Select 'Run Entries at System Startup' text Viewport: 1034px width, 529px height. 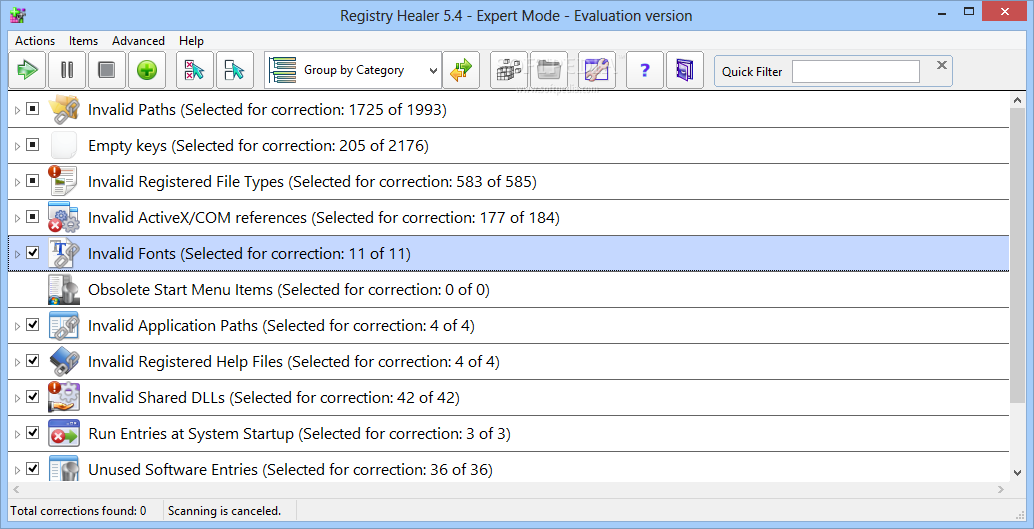[191, 434]
